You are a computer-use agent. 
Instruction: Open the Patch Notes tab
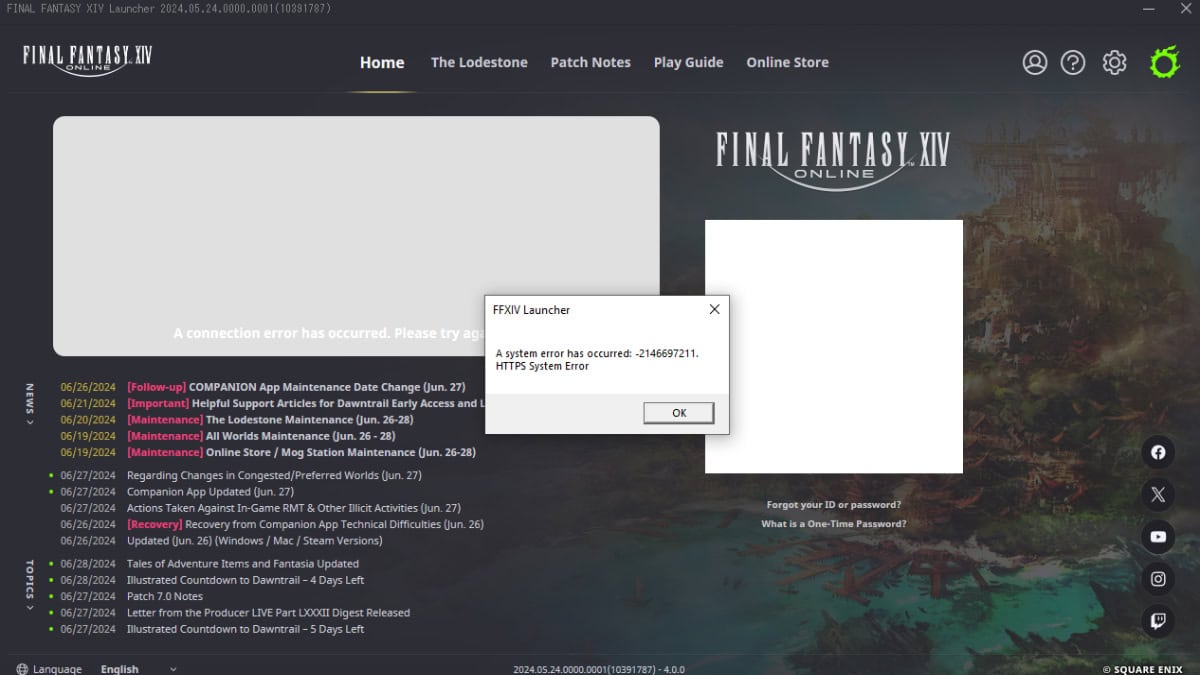pyautogui.click(x=591, y=62)
